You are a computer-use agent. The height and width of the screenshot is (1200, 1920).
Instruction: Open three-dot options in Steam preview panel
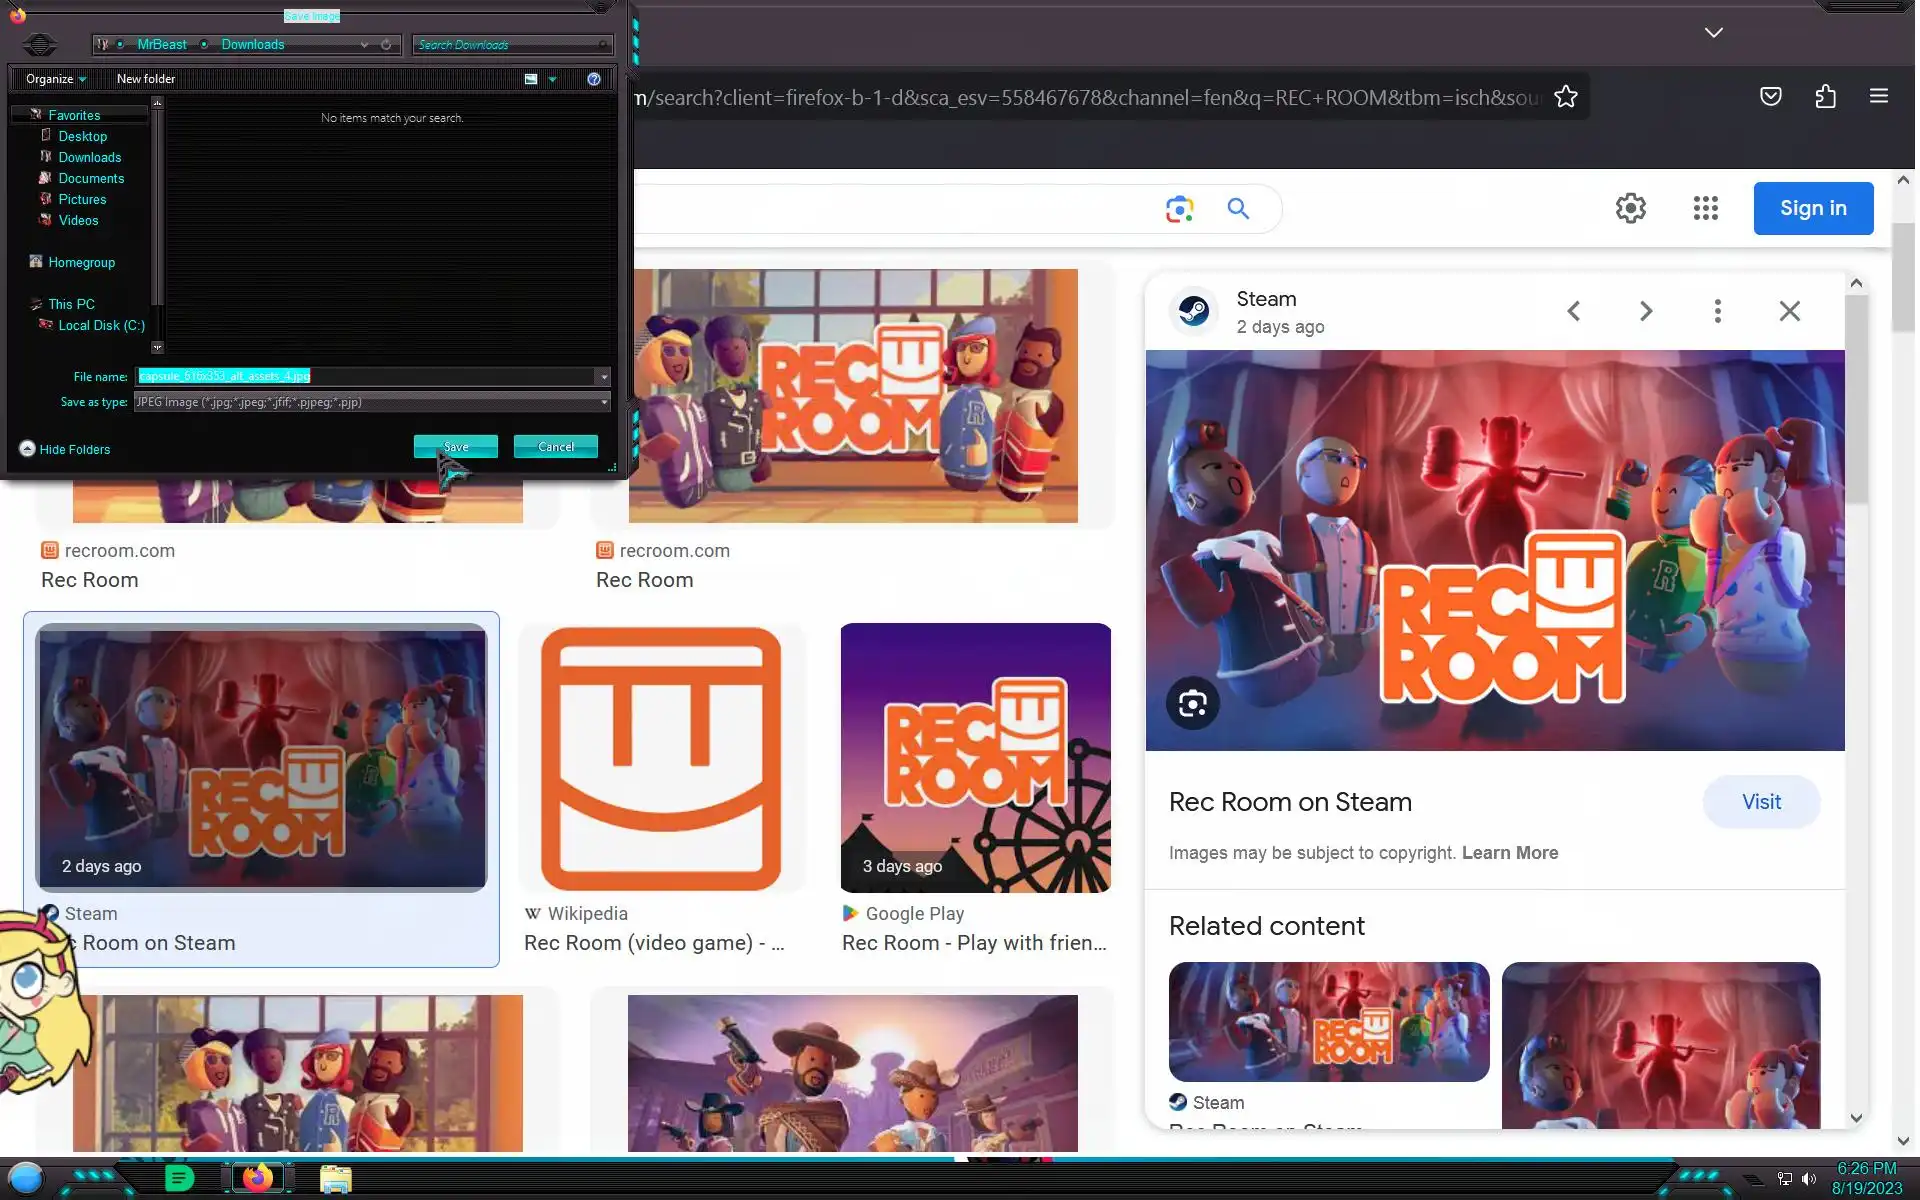(1717, 311)
